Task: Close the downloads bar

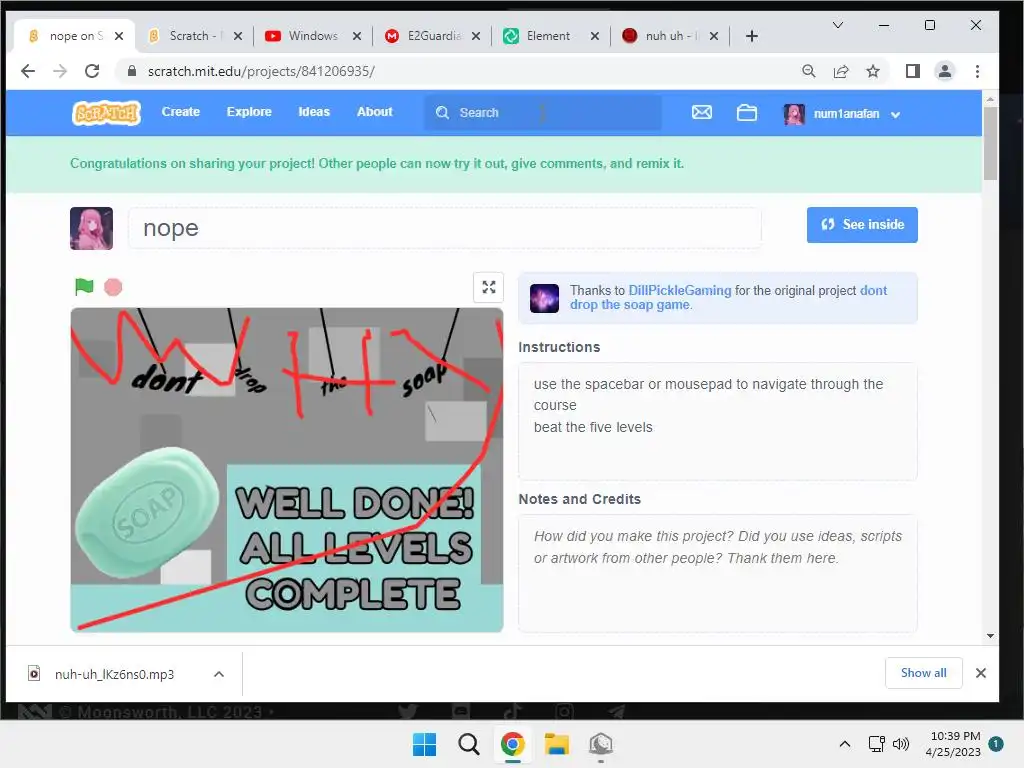Action: [x=980, y=673]
